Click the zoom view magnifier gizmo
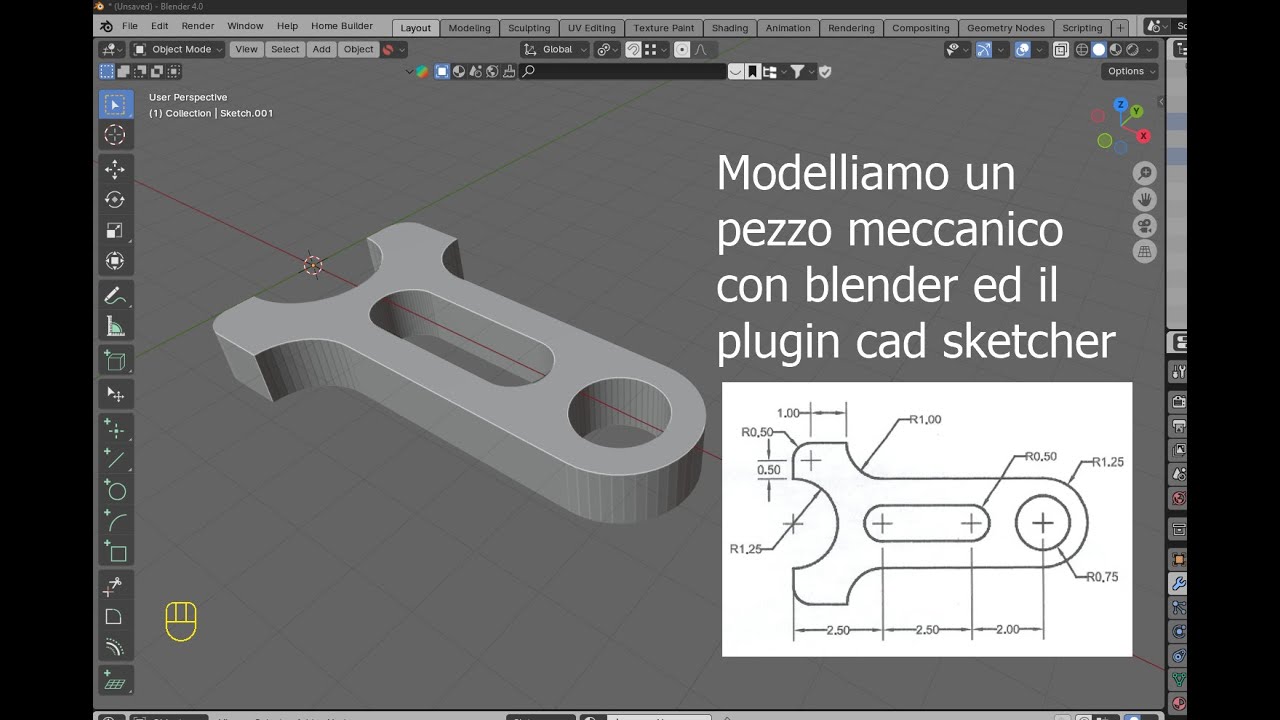 (x=1144, y=173)
